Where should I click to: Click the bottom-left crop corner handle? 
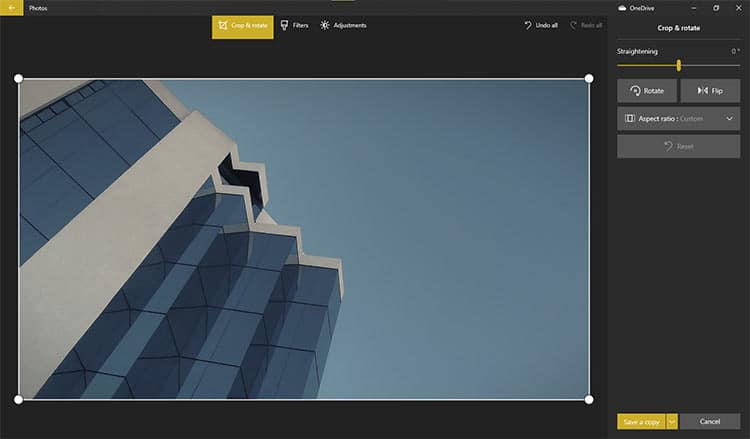(x=18, y=399)
